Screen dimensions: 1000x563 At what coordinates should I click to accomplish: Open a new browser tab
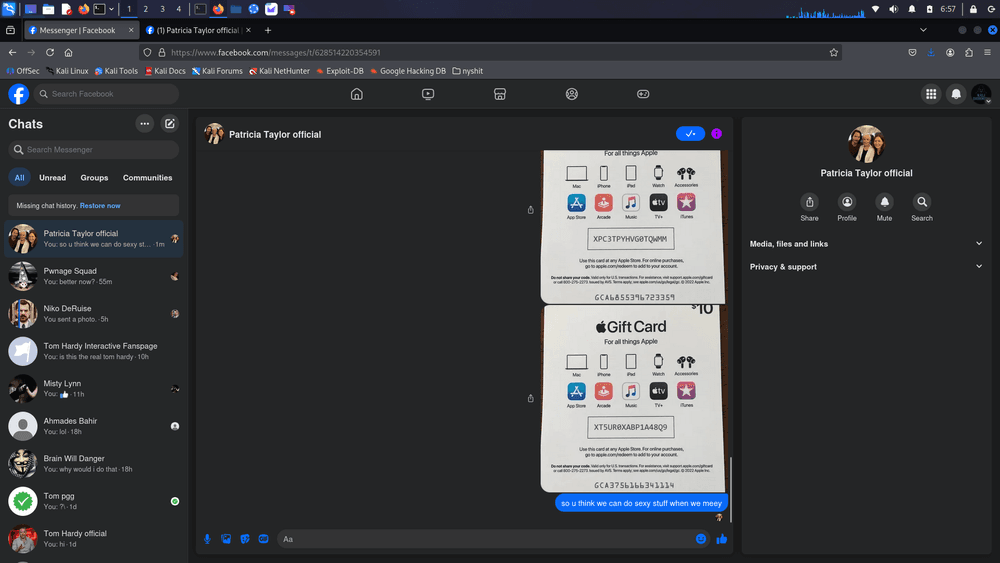pos(268,30)
